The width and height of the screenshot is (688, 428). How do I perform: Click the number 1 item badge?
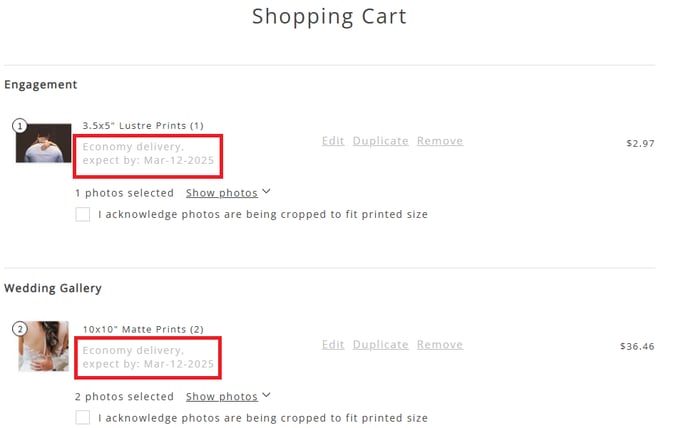pyautogui.click(x=20, y=126)
